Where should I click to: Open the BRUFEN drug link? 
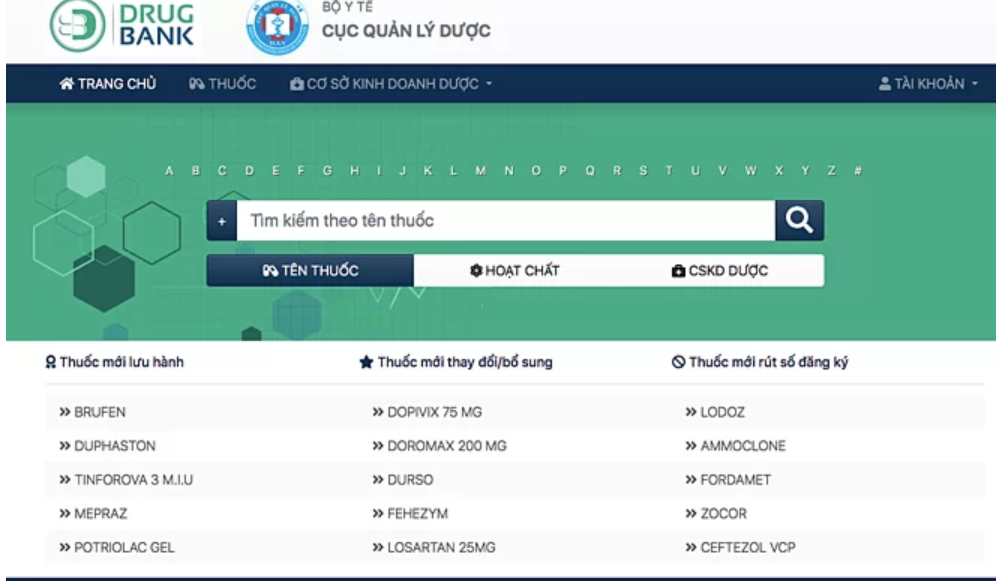point(98,412)
